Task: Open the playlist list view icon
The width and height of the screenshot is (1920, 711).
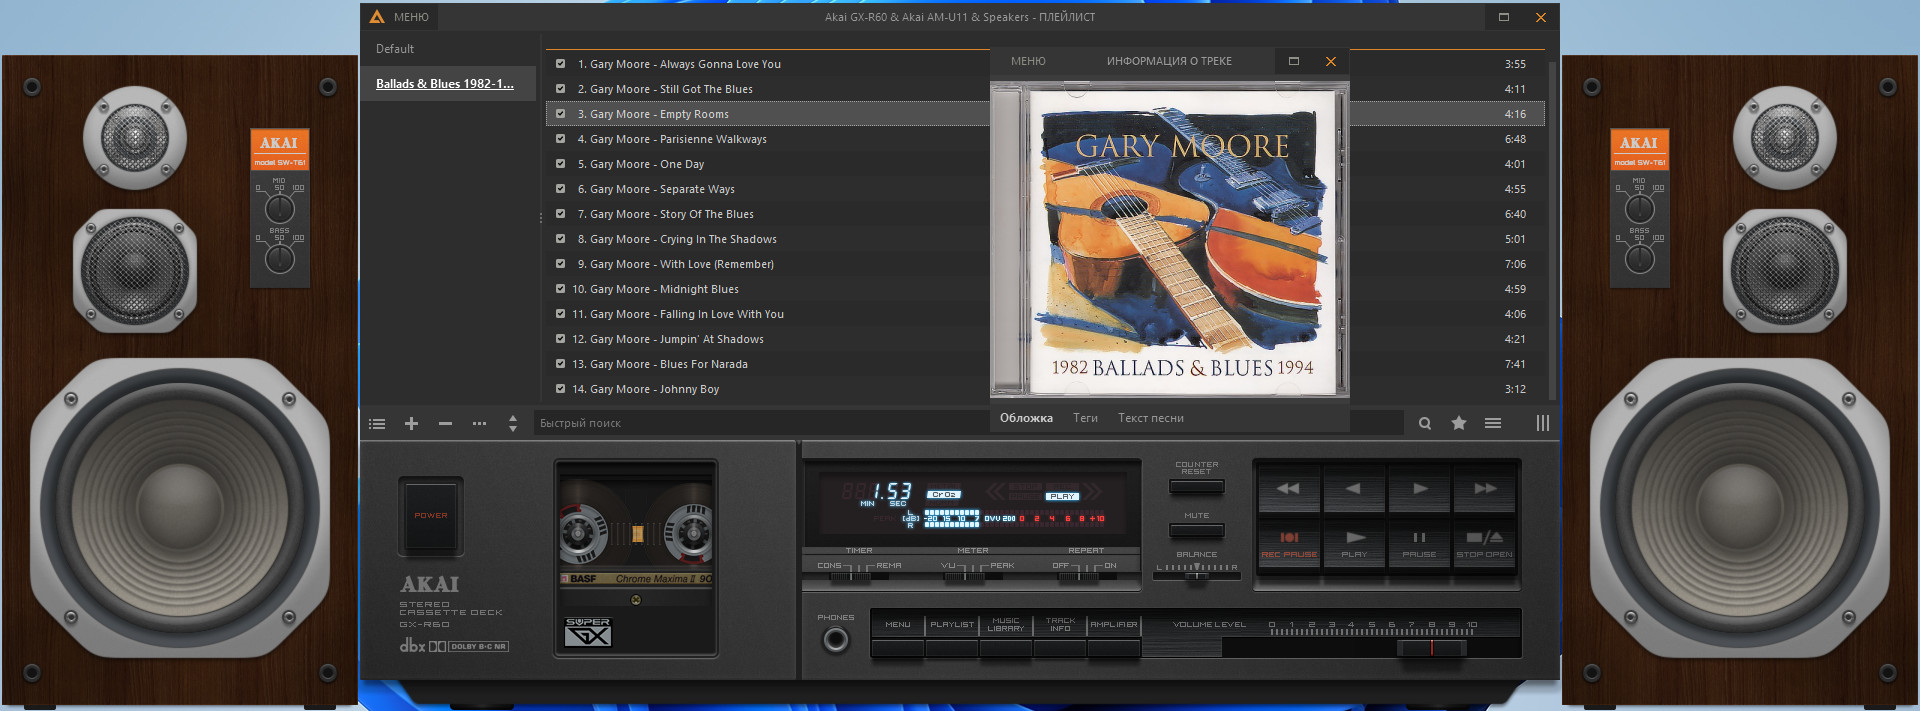Action: point(377,424)
